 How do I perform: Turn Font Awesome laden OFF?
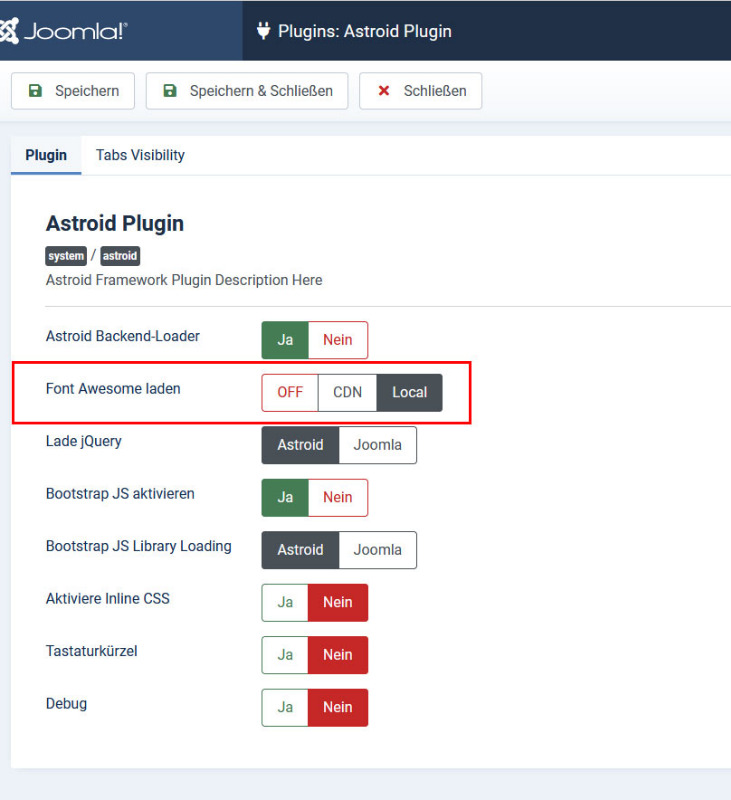pyautogui.click(x=290, y=392)
